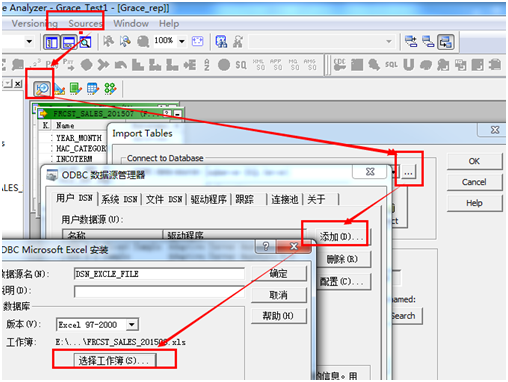
Task: Switch to the 文件 DSN tab
Action: tap(164, 199)
